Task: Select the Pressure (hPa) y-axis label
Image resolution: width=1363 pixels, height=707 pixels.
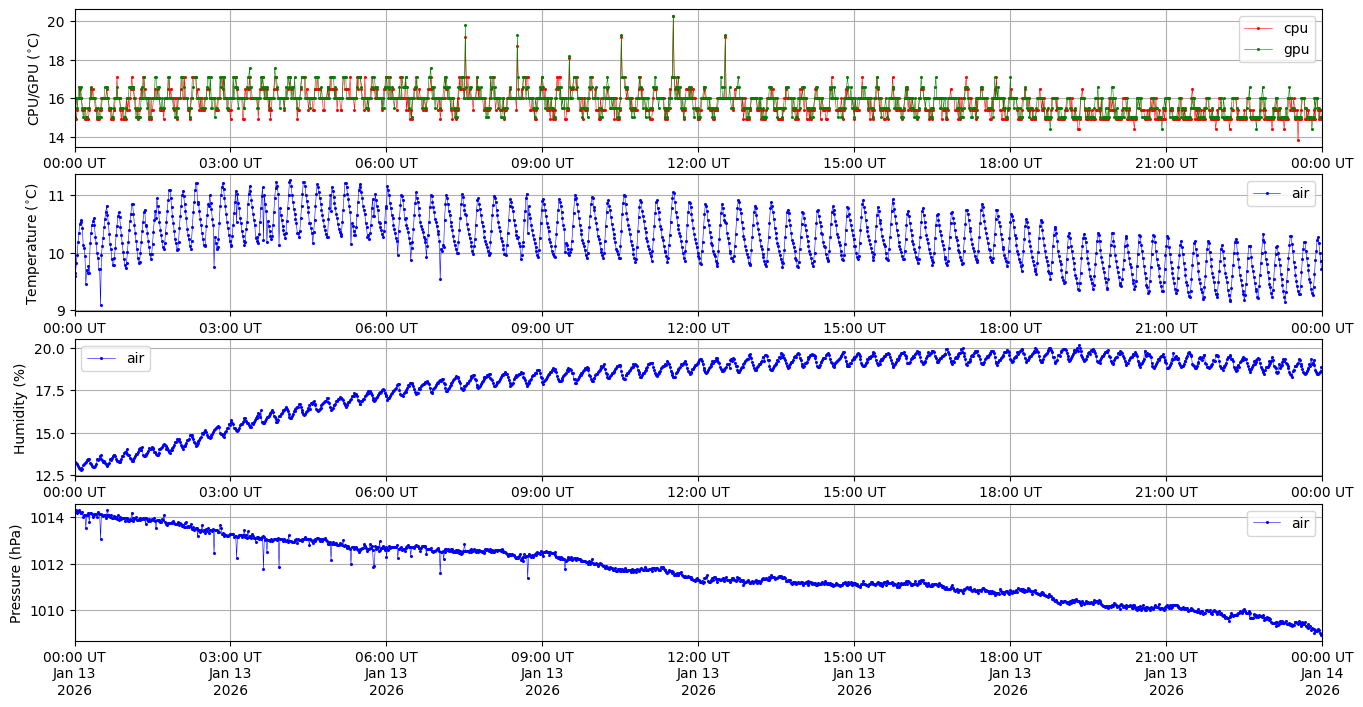Action: pyautogui.click(x=15, y=573)
